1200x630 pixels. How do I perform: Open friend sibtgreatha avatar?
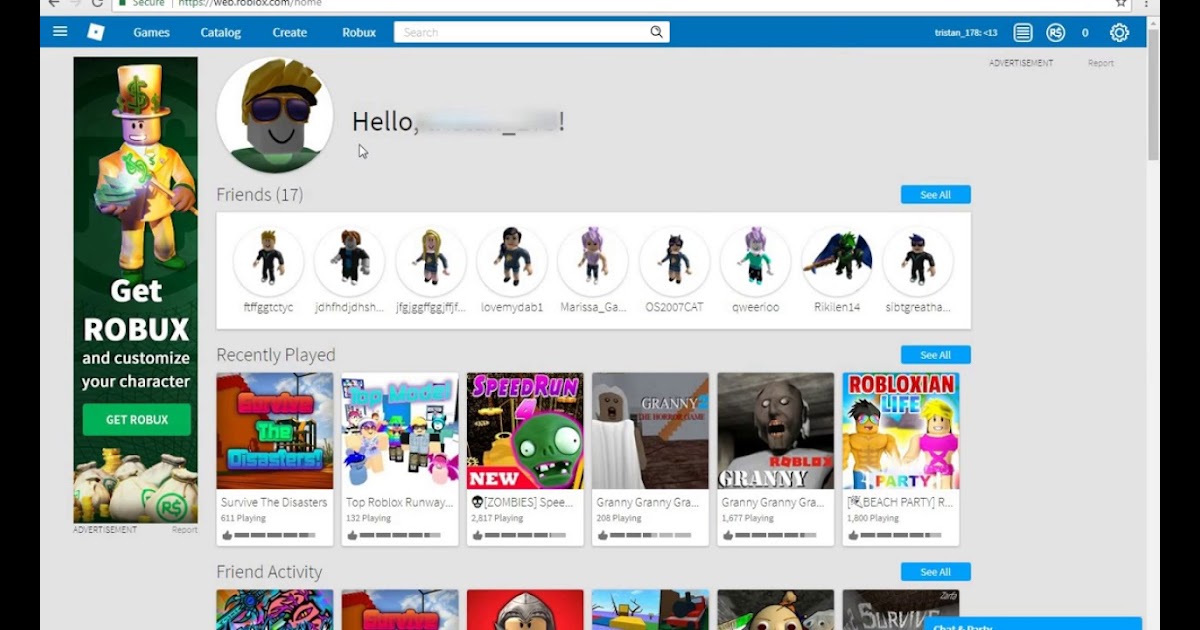click(x=918, y=261)
